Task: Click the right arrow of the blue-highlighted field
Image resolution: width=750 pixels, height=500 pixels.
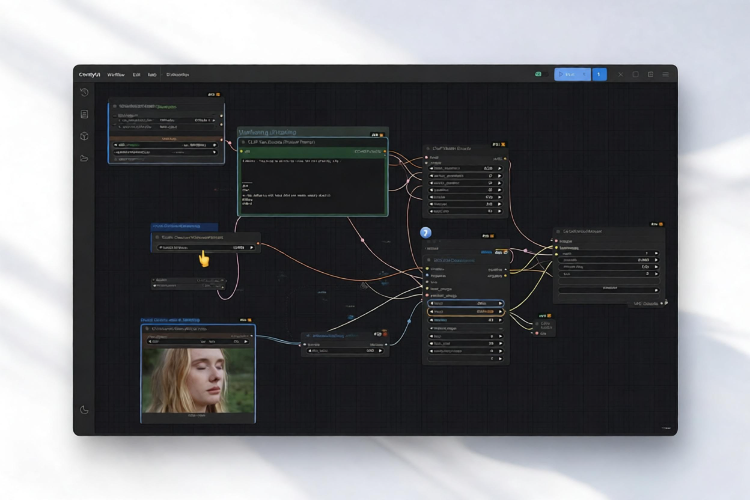Action: pos(500,303)
